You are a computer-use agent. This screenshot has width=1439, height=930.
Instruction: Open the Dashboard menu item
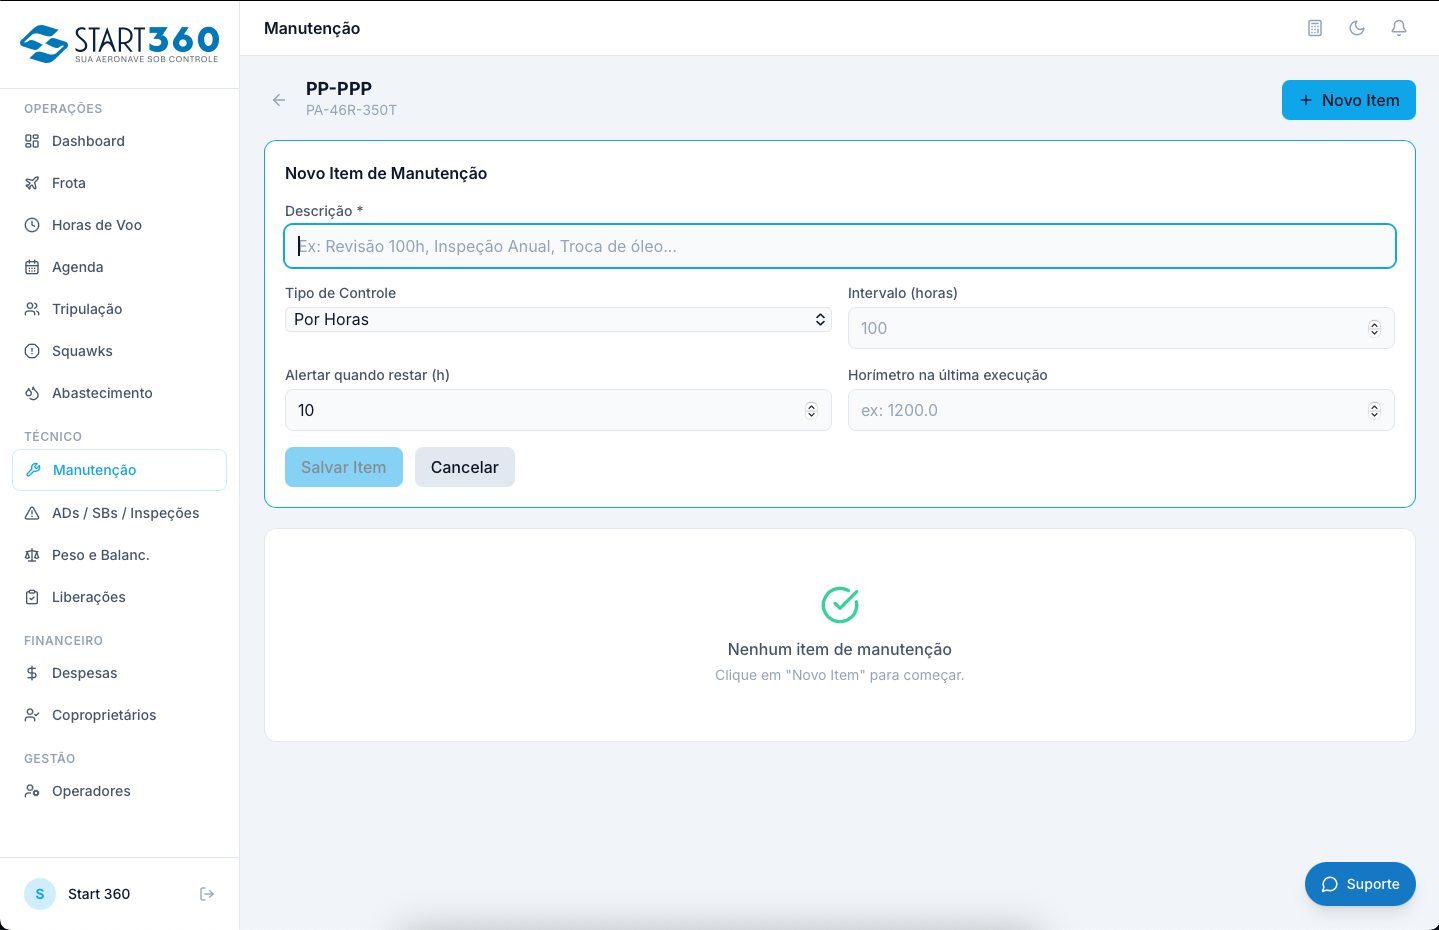[x=119, y=141]
